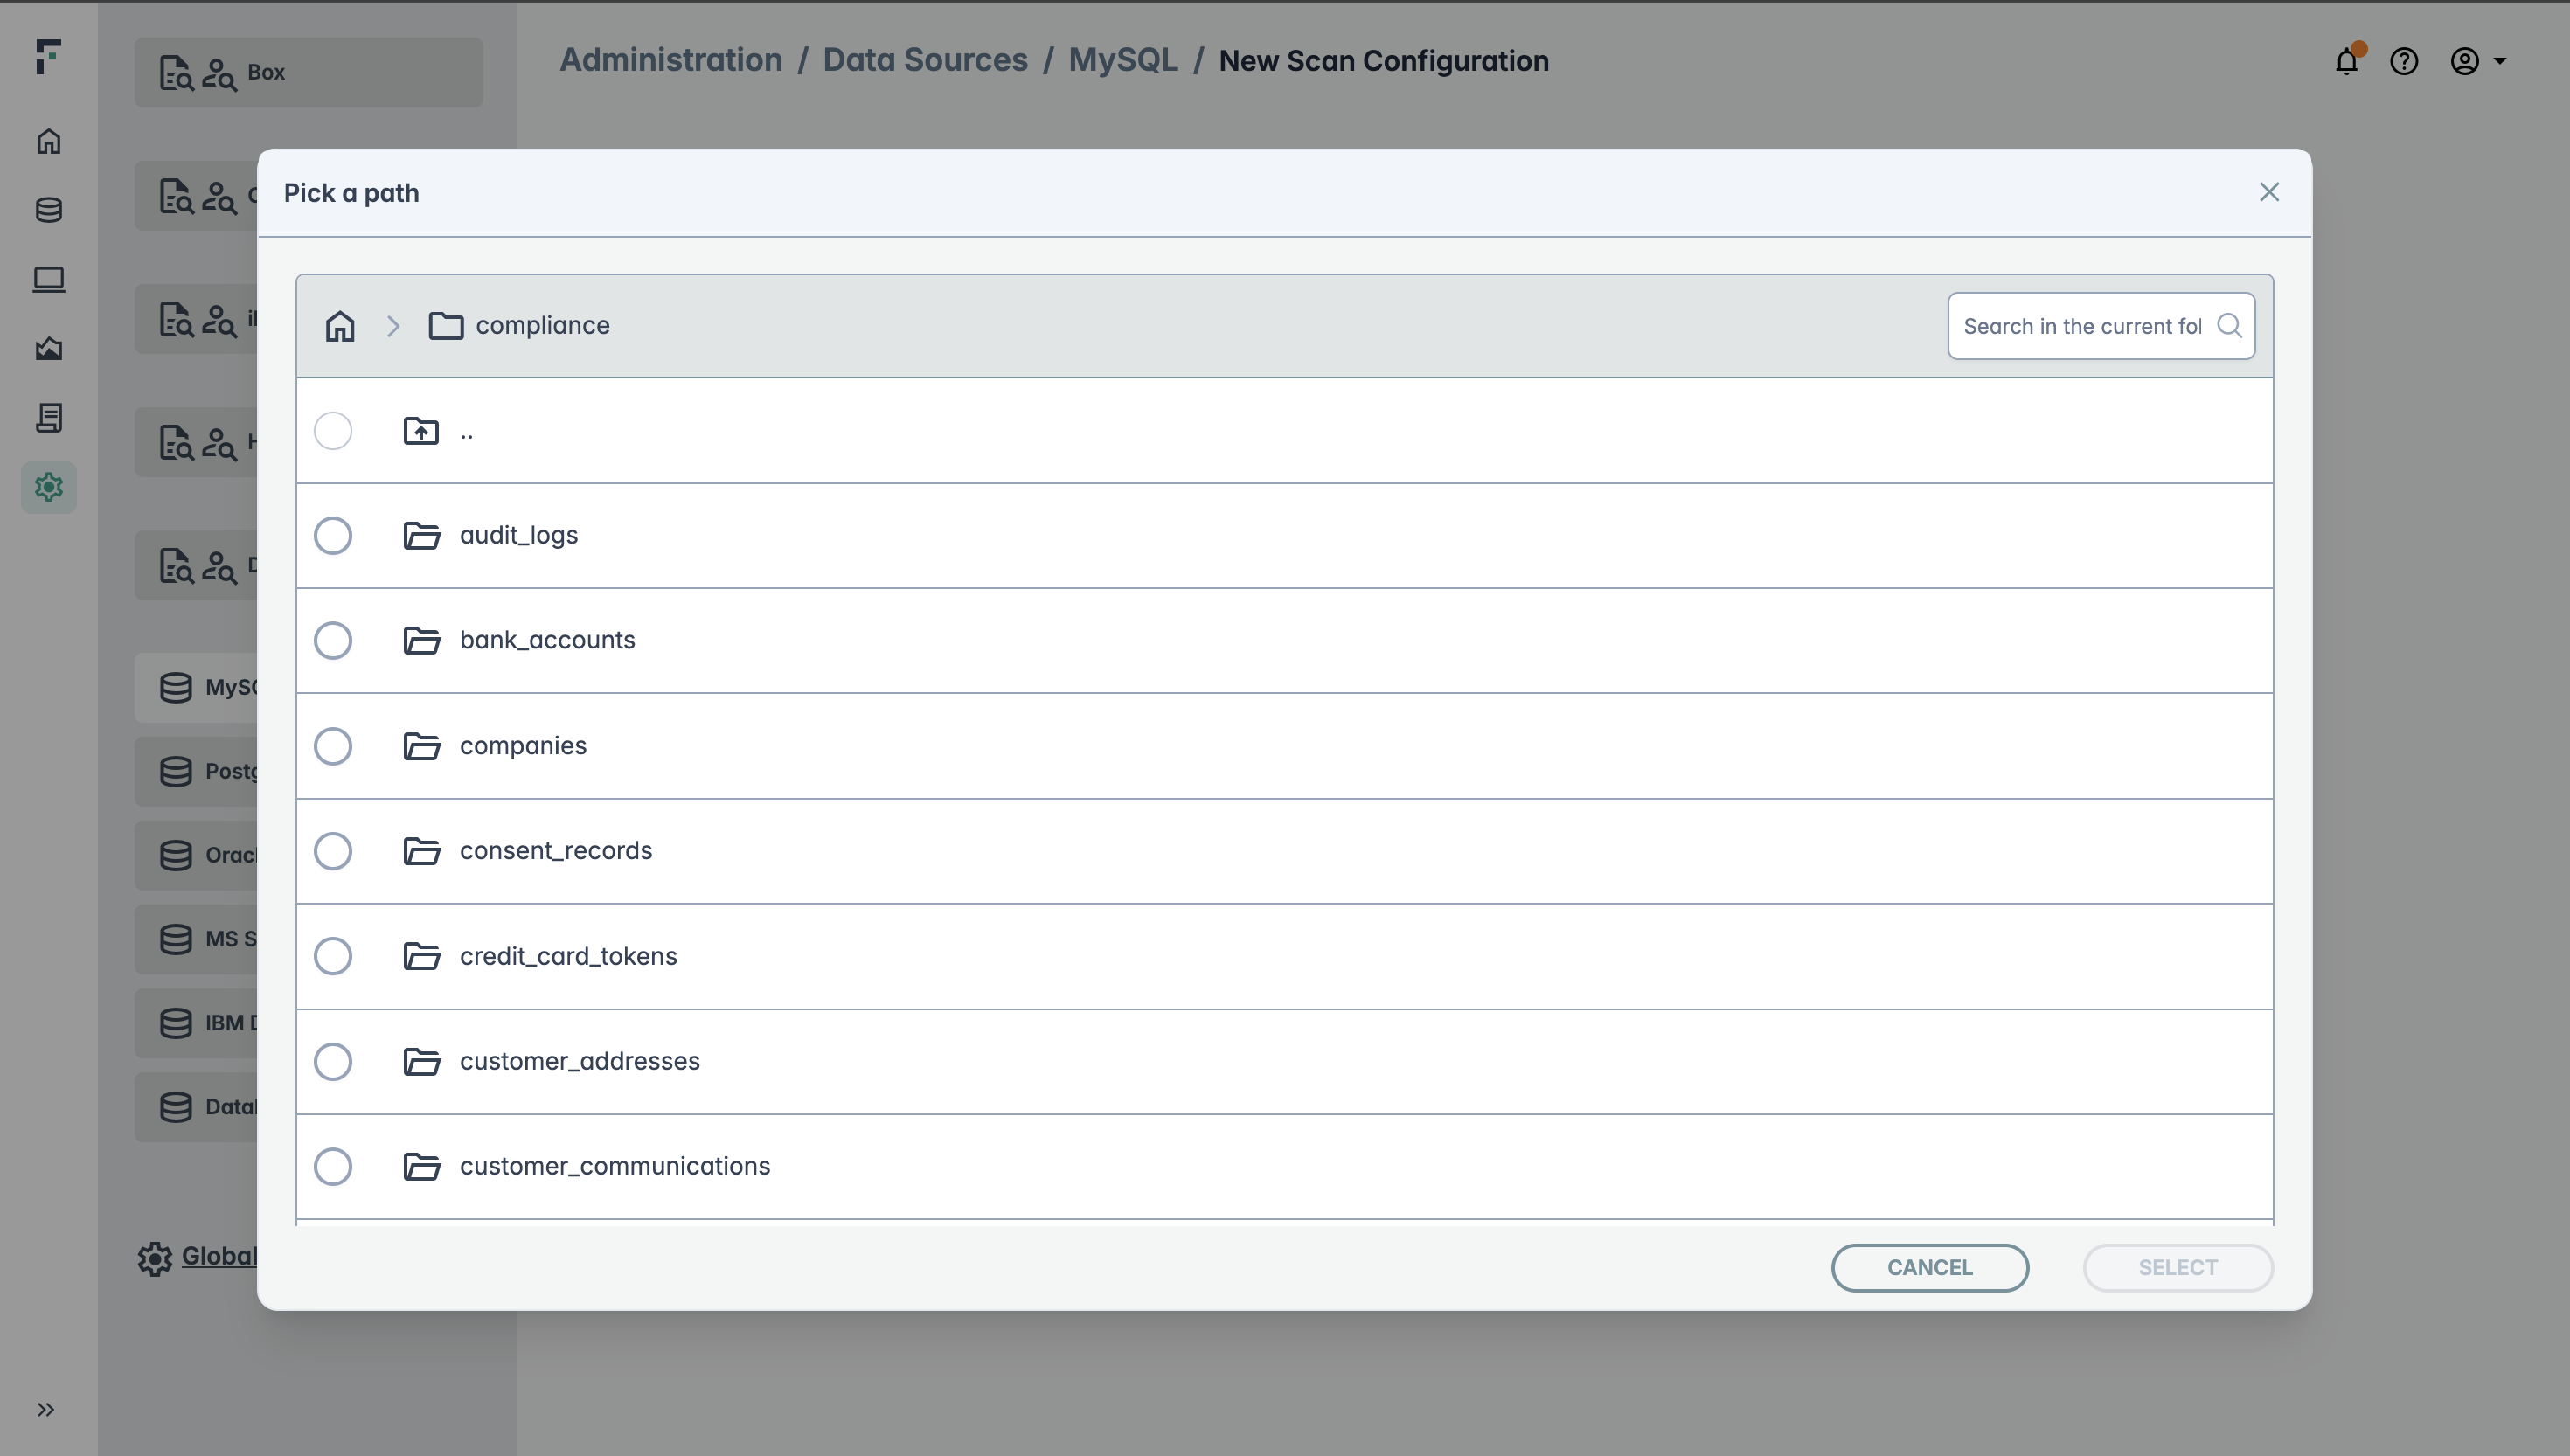This screenshot has height=1456, width=2570.
Task: Click the parent folder up icon
Action: pyautogui.click(x=421, y=431)
